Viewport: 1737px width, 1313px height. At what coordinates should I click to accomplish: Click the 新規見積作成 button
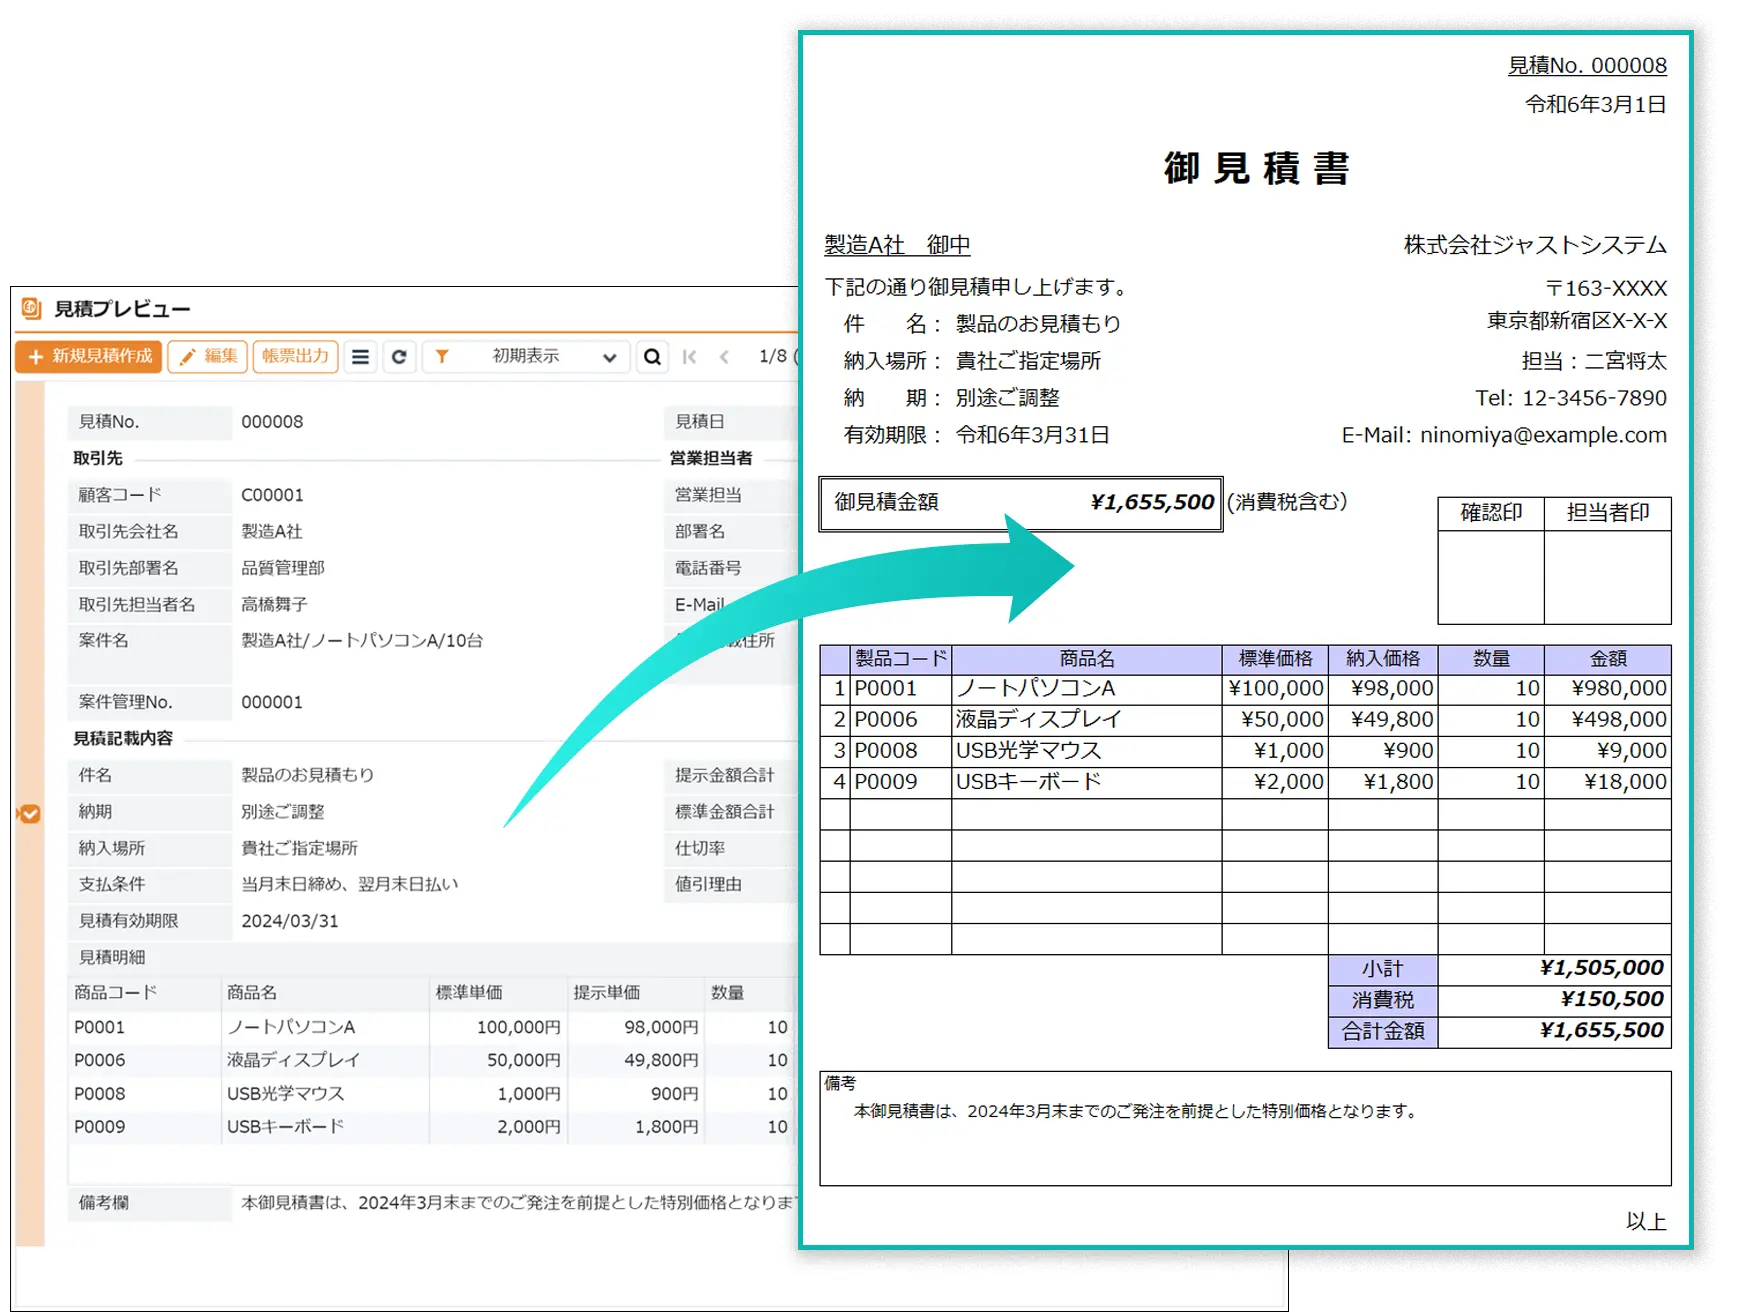coord(89,357)
